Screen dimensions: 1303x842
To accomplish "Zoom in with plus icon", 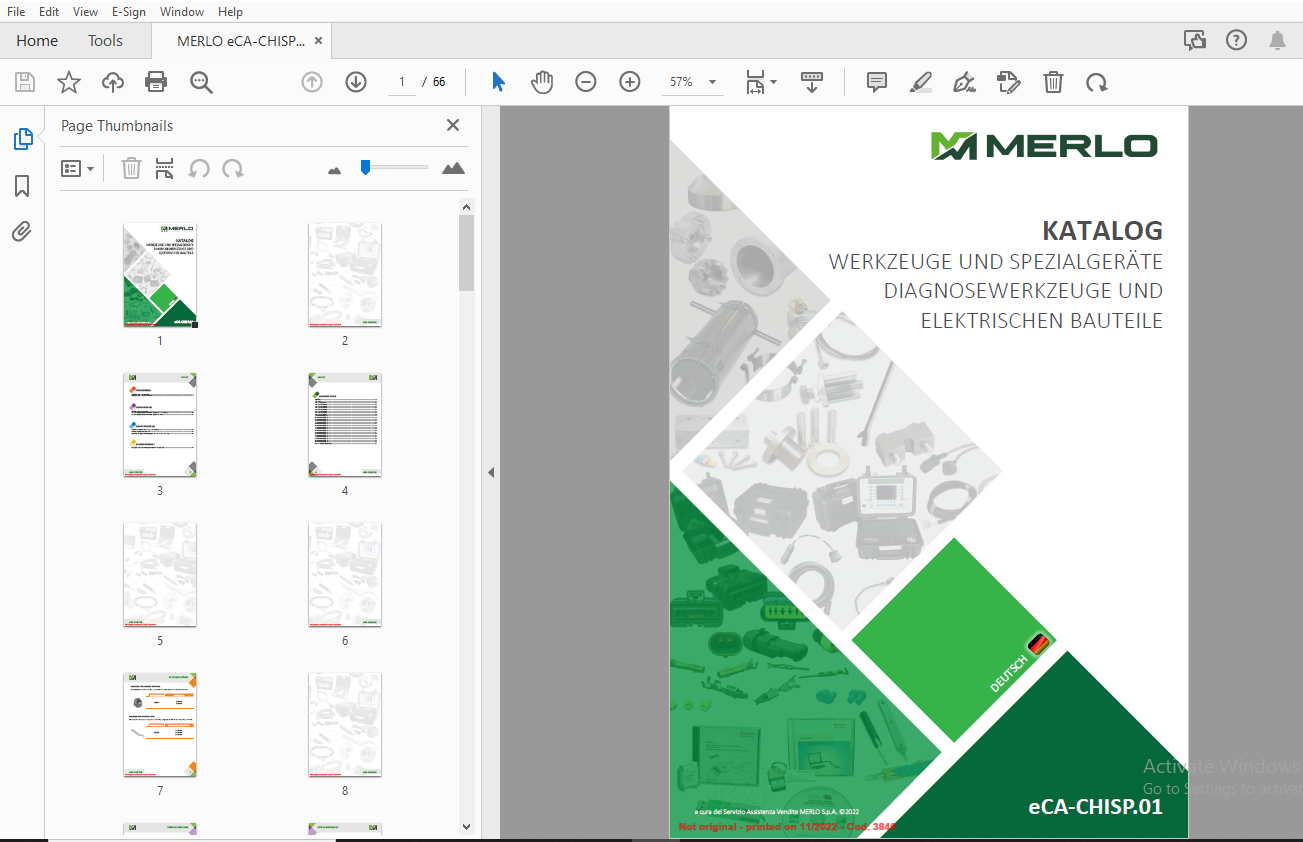I will tap(630, 82).
